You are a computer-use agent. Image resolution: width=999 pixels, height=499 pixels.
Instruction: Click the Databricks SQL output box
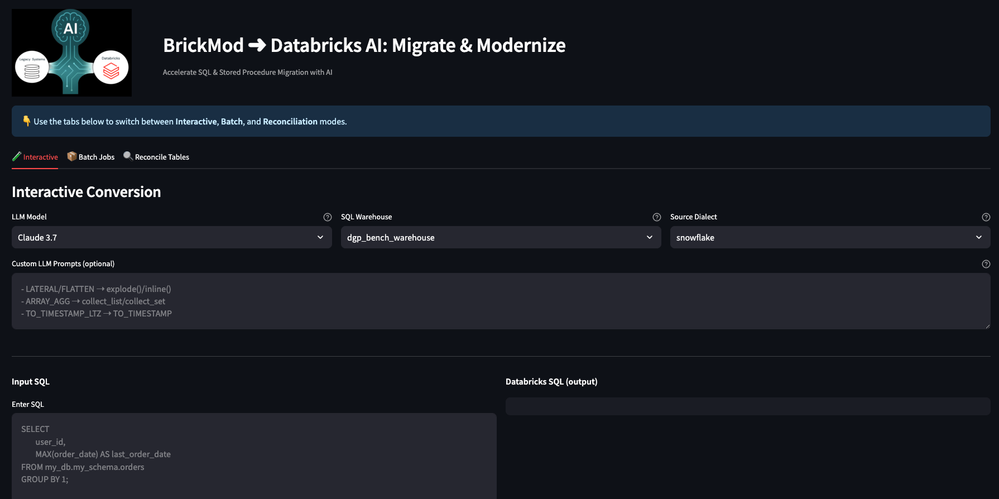[747, 406]
